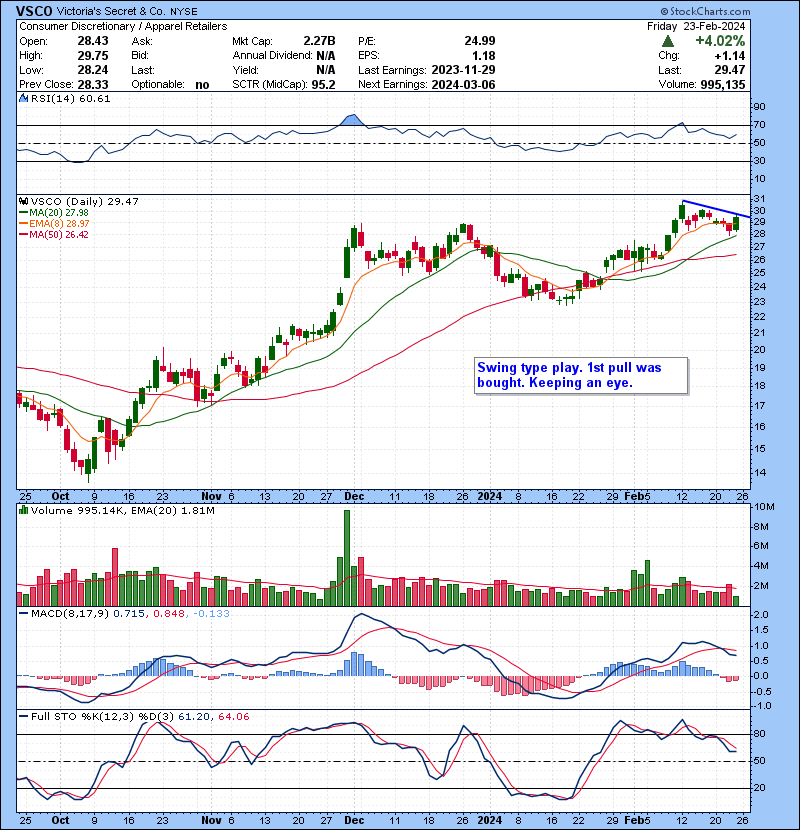Click Last Earnings date 2023-11-29
Image resolution: width=800 pixels, height=830 pixels.
click(463, 70)
